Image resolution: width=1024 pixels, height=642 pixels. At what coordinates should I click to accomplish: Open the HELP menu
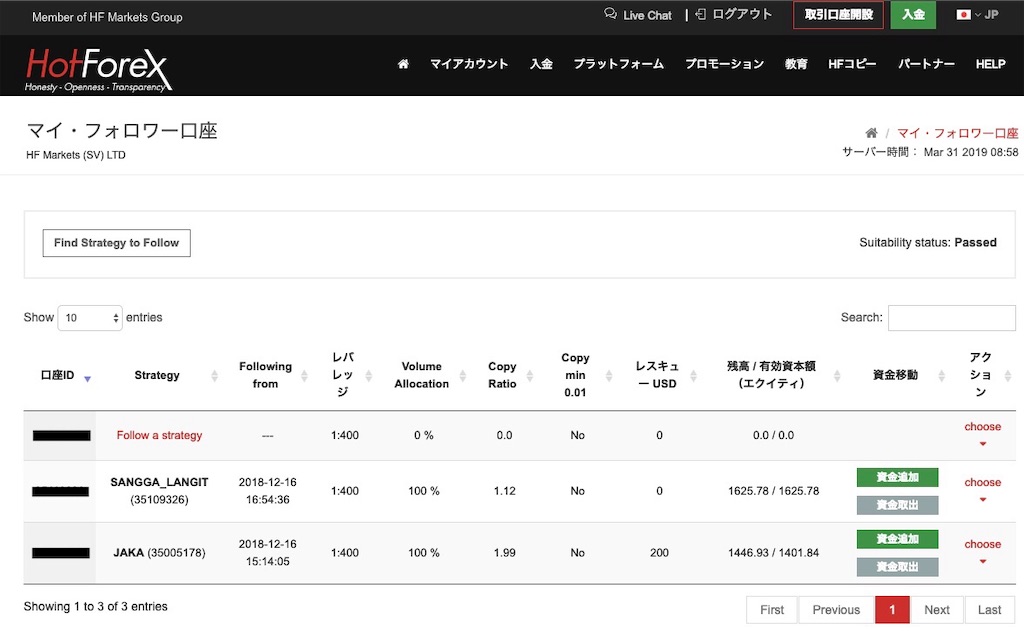(x=991, y=64)
